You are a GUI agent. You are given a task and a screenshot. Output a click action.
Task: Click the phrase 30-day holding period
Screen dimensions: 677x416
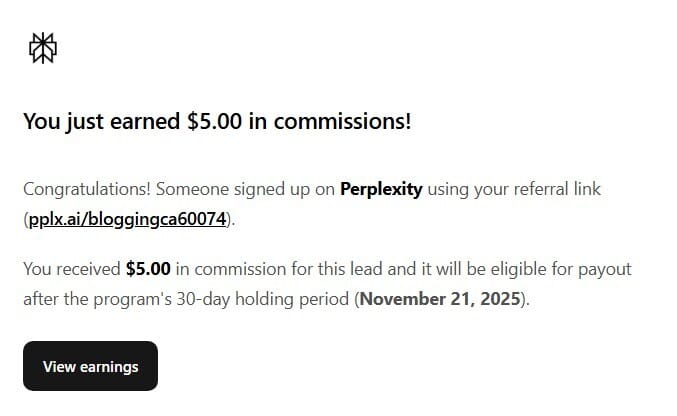(x=263, y=300)
